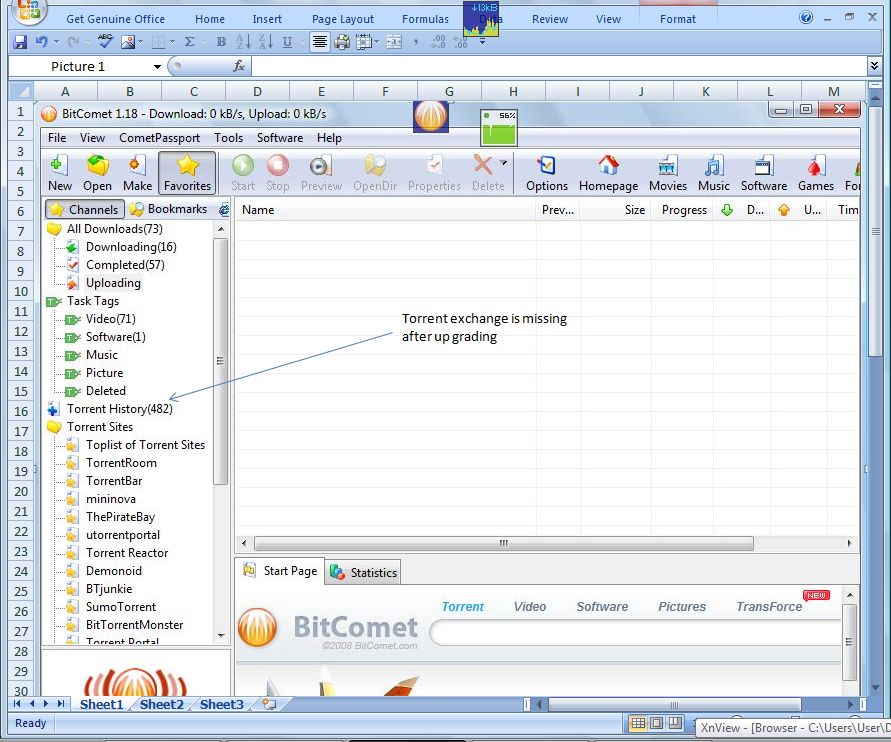Open Excel help question mark icon
The width and height of the screenshot is (891, 742).
[x=806, y=18]
